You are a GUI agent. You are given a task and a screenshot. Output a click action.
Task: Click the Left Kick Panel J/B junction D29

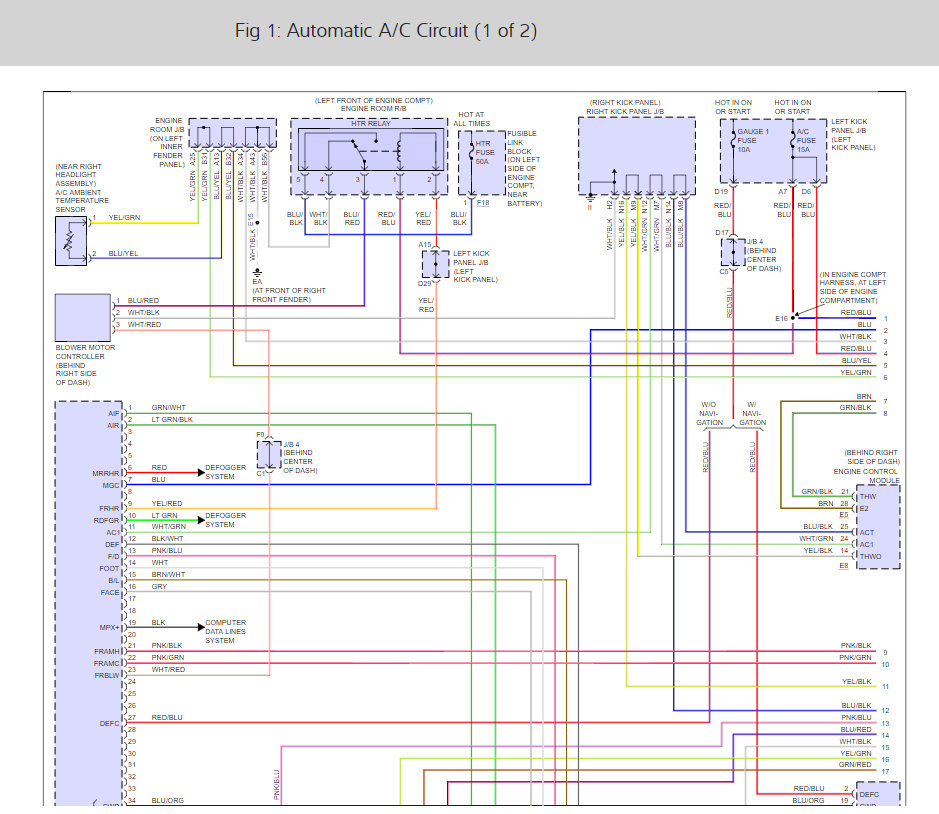pyautogui.click(x=435, y=264)
